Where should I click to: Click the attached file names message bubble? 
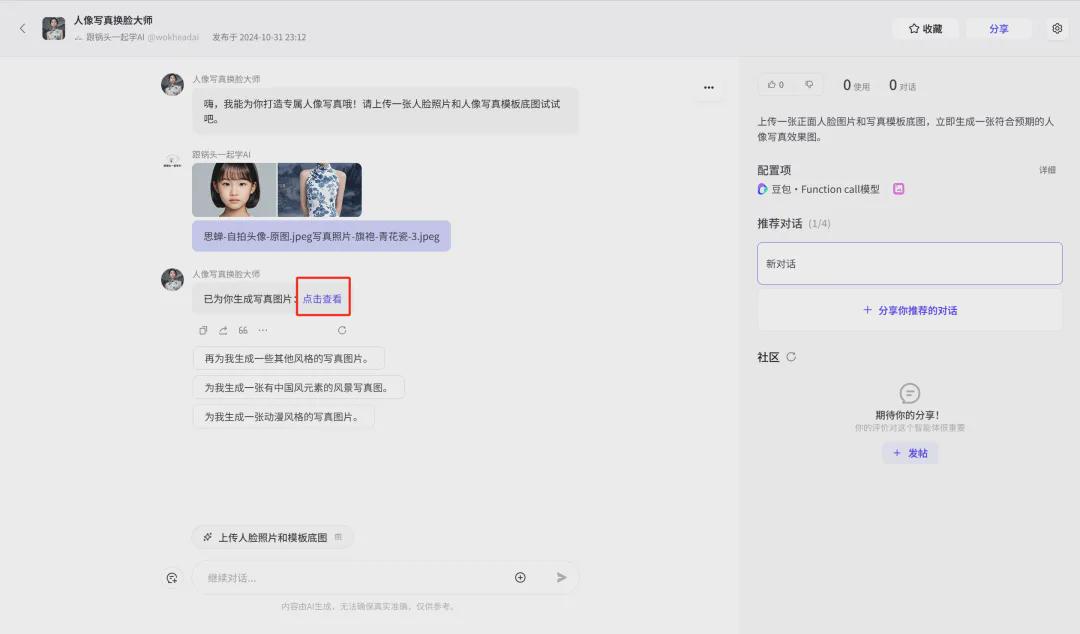pos(321,236)
